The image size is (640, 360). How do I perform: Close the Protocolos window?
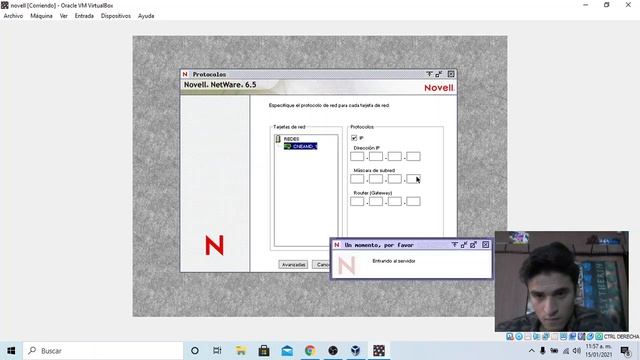click(451, 74)
